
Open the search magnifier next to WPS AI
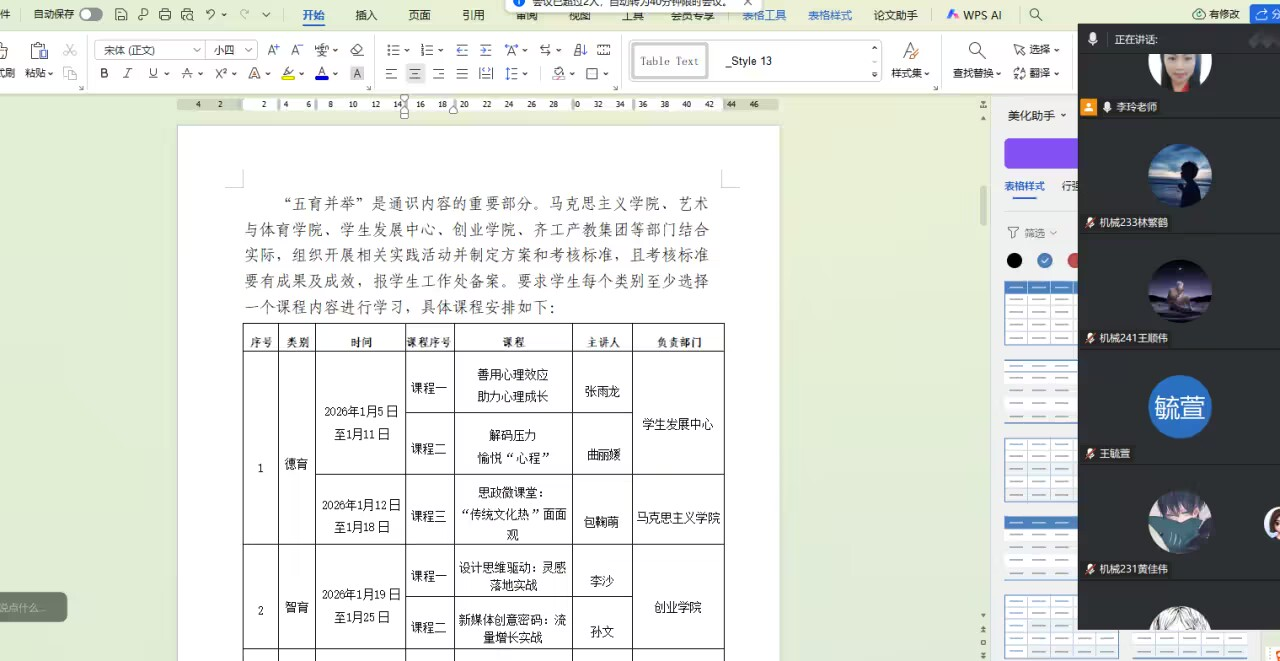(1036, 15)
